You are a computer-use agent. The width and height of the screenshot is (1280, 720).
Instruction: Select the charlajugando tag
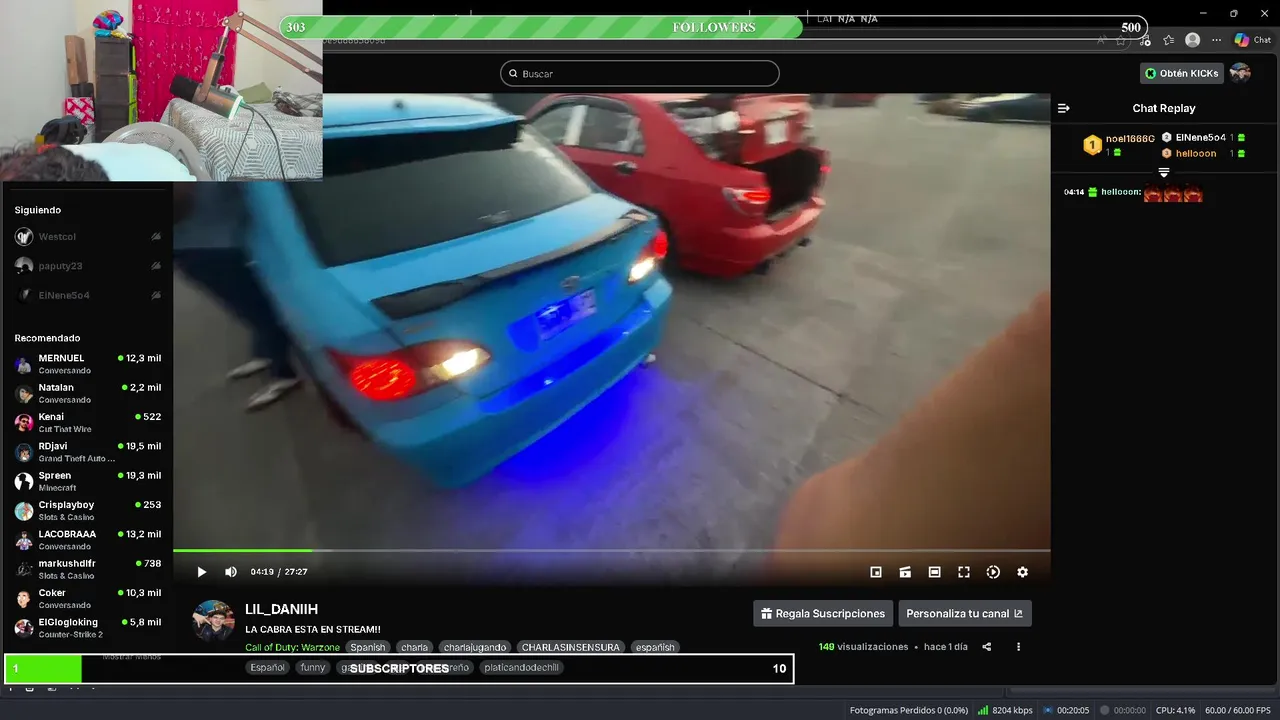coord(475,647)
